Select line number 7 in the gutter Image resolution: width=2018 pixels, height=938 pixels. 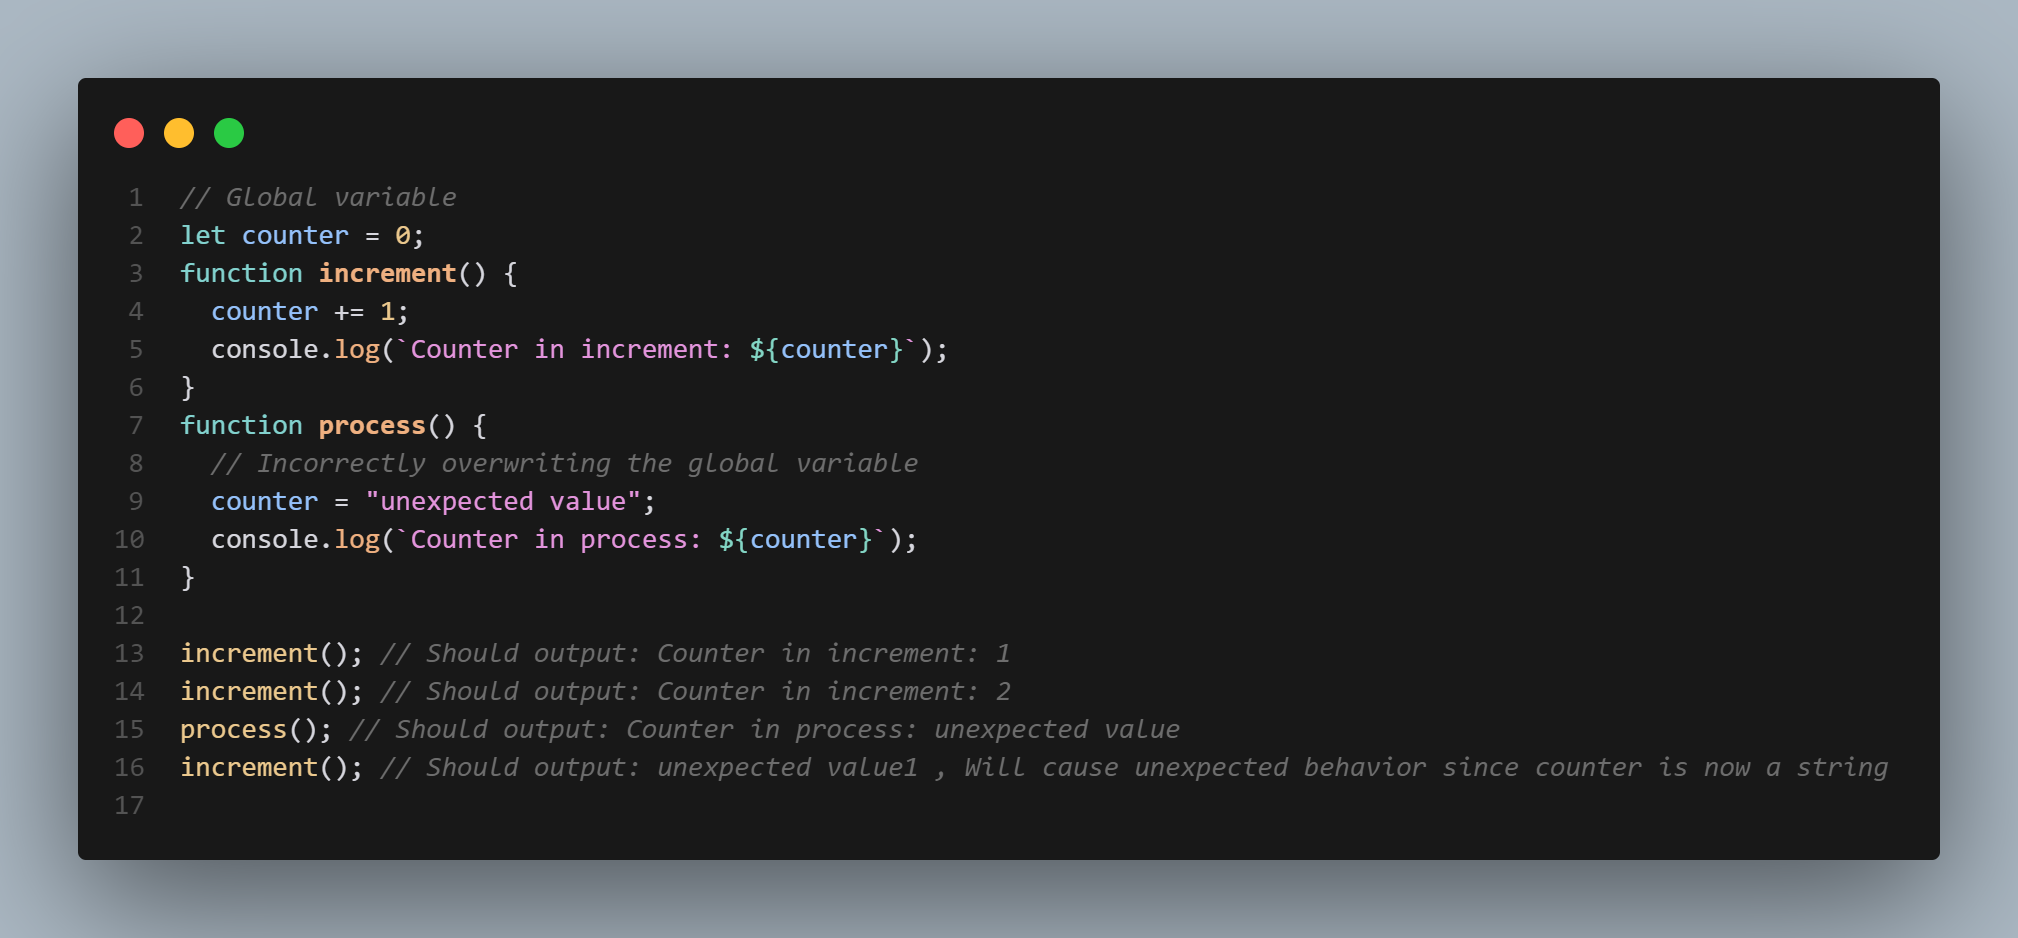135,426
